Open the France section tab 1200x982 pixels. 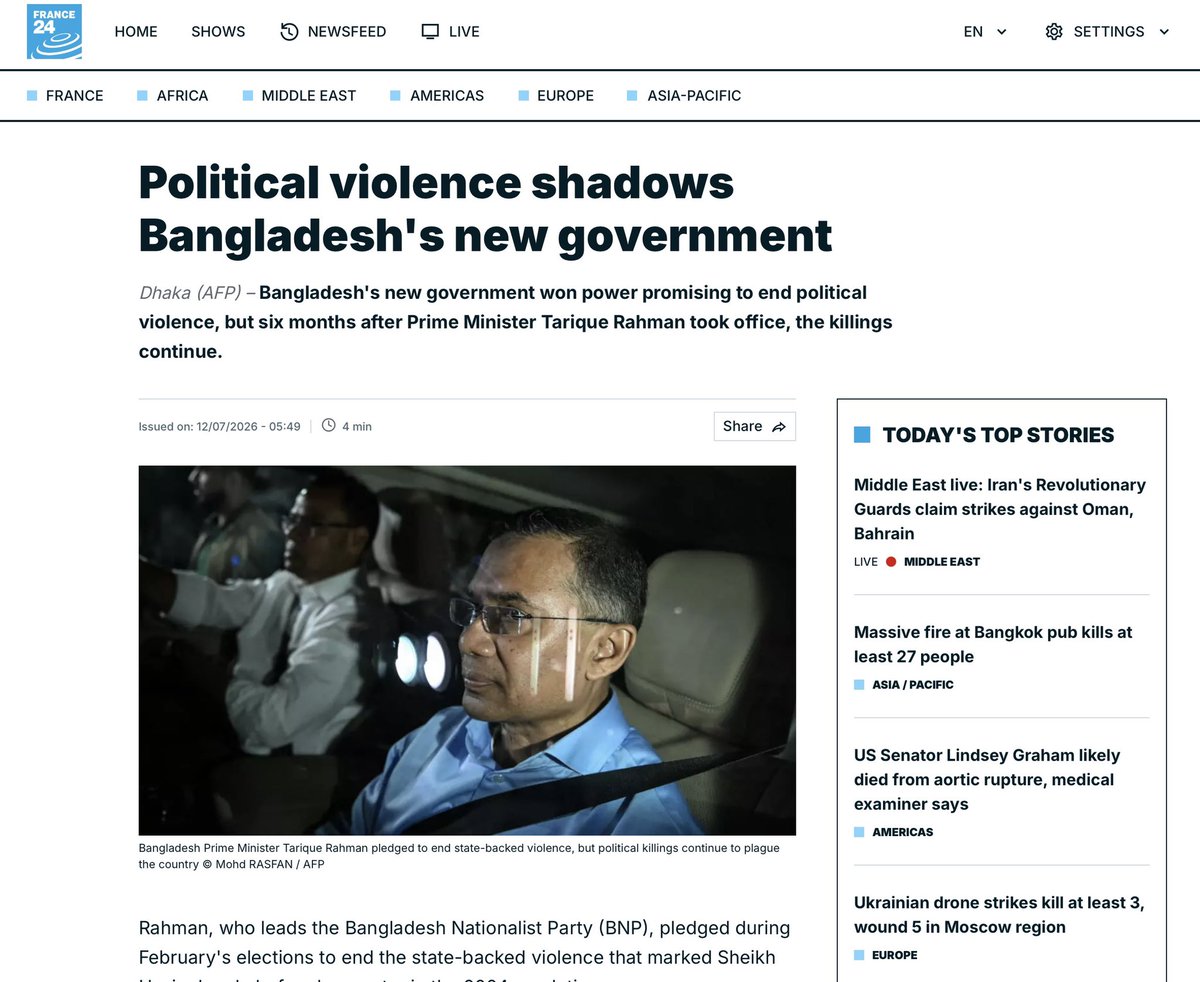coord(65,96)
